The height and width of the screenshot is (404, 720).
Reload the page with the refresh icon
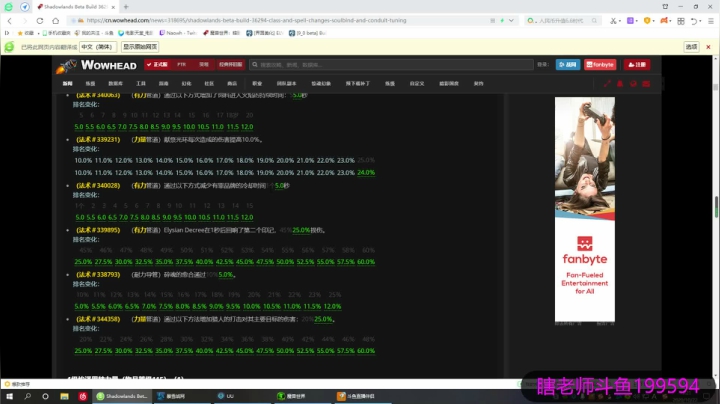point(40,21)
